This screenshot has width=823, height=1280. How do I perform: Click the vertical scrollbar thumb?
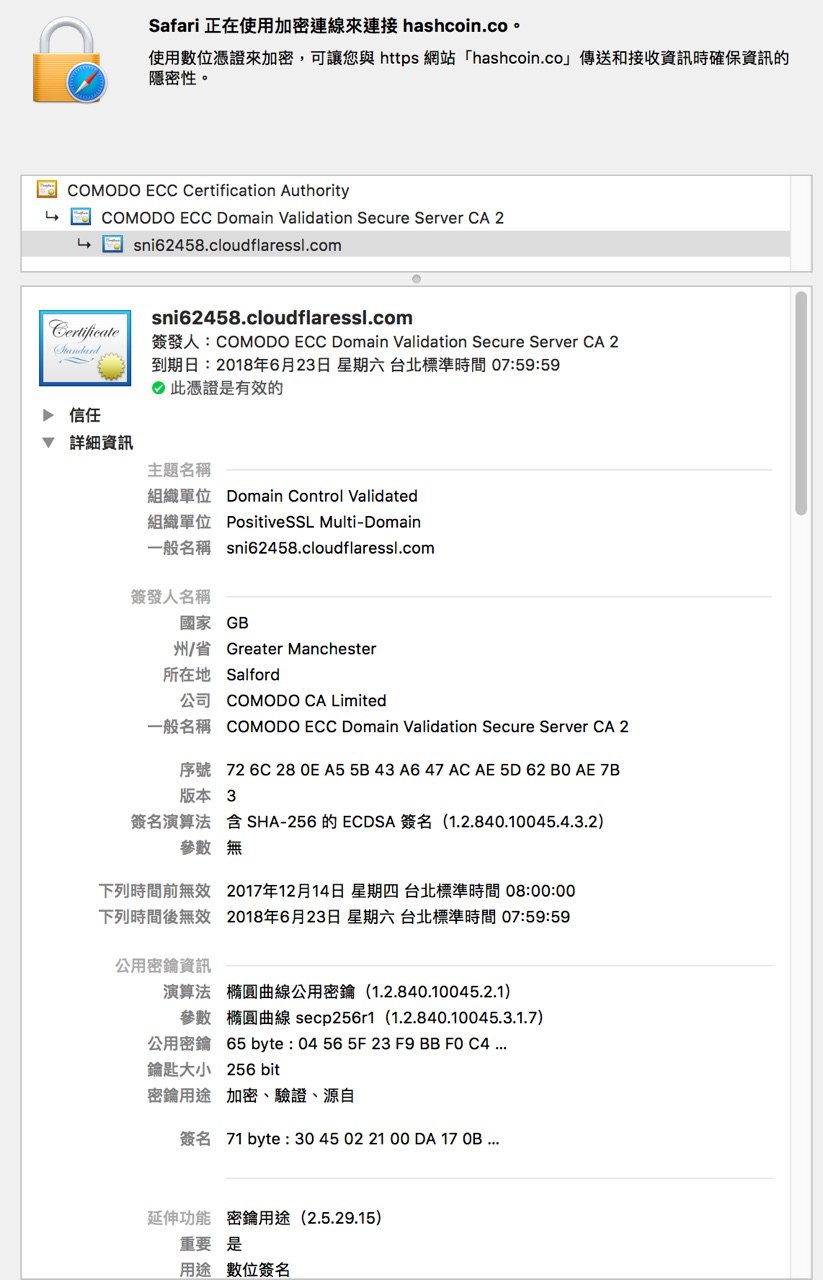tap(801, 403)
